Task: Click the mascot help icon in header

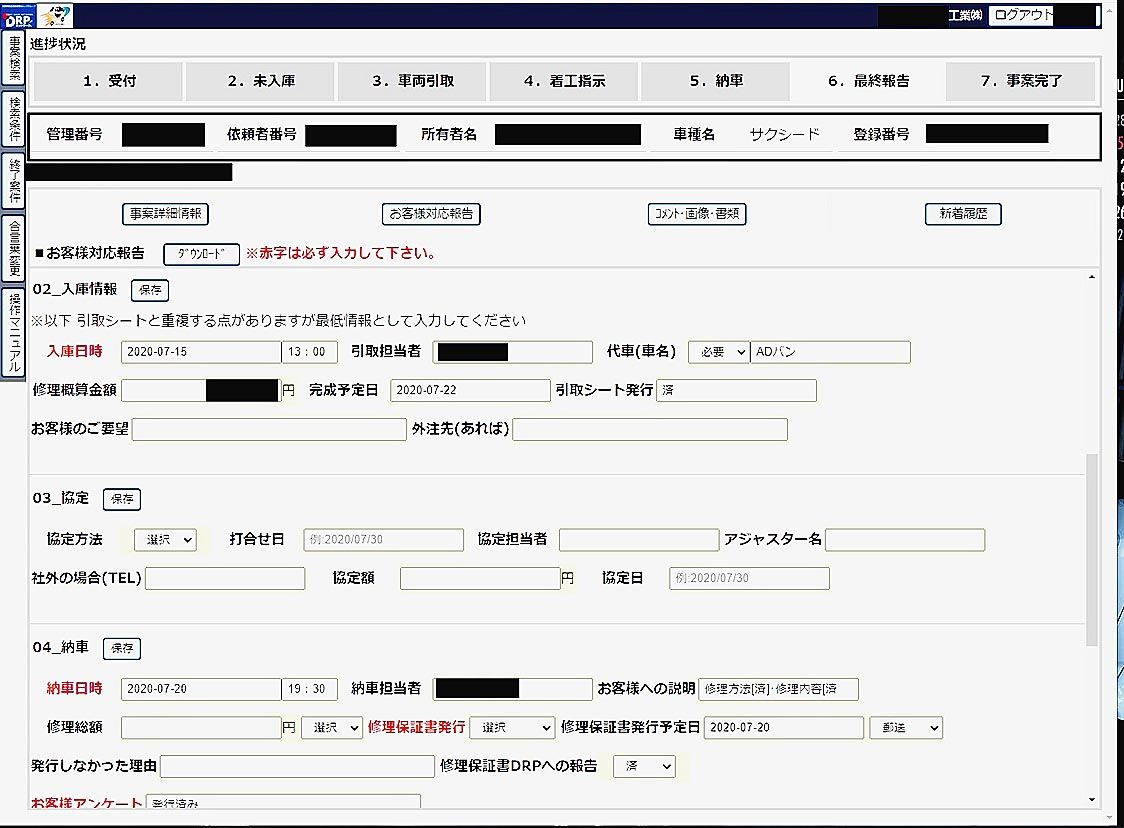Action: pyautogui.click(x=54, y=15)
